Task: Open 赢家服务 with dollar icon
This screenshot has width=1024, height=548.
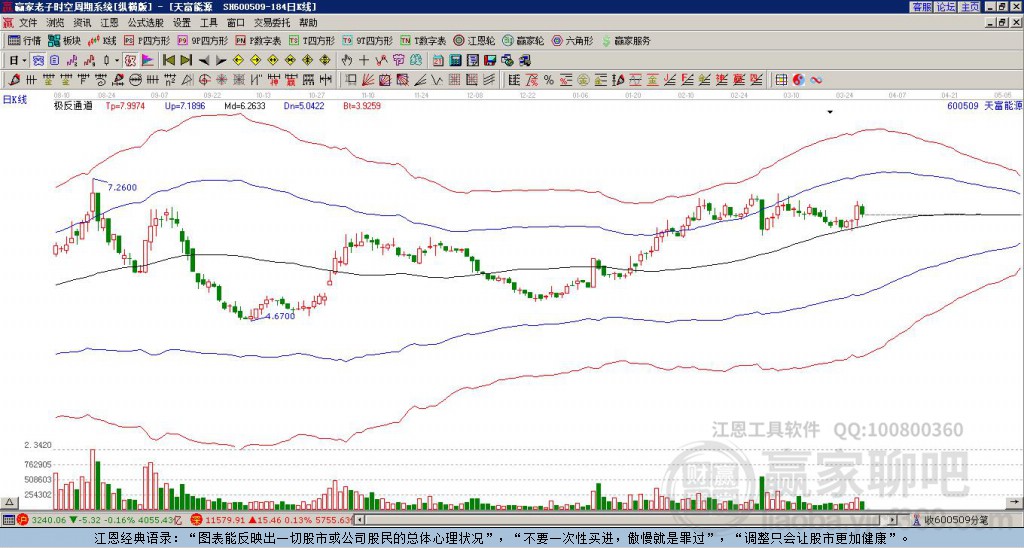Action: point(626,40)
